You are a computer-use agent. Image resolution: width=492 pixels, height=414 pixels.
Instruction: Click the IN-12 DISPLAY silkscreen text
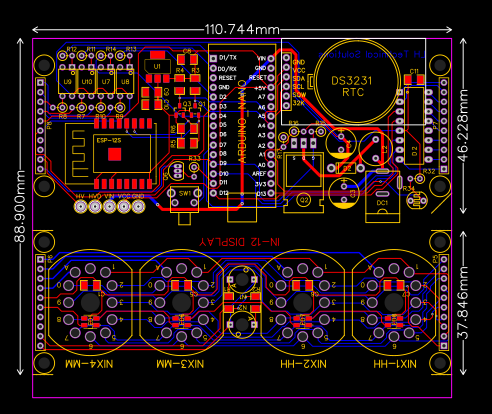pos(239,242)
